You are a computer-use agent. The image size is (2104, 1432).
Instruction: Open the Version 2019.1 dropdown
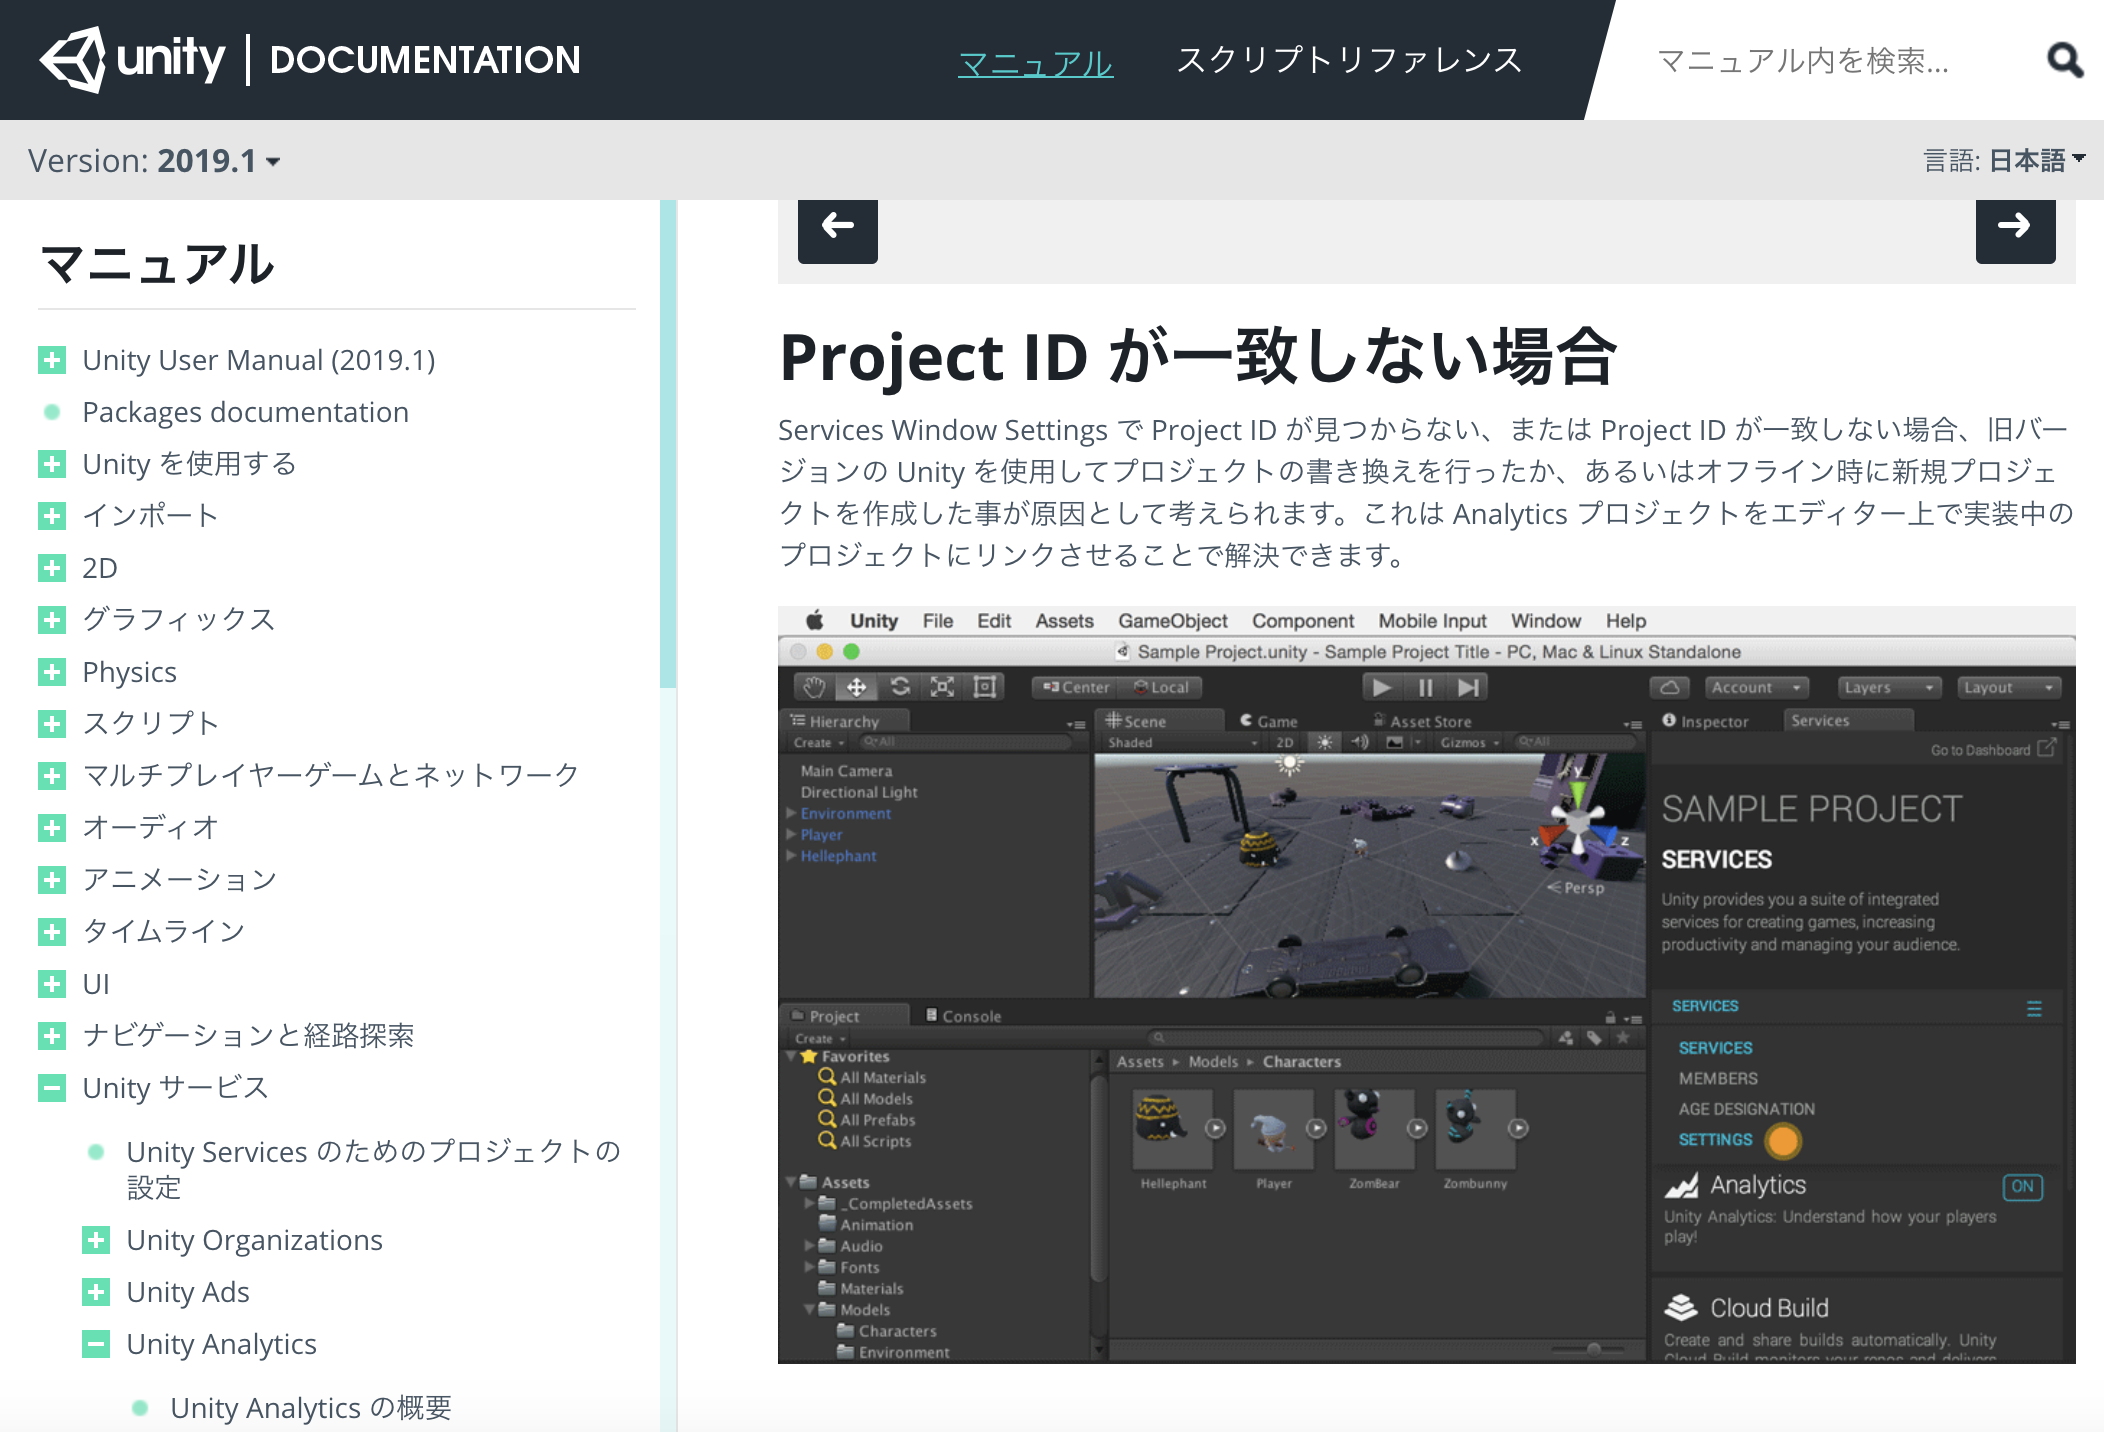click(154, 160)
